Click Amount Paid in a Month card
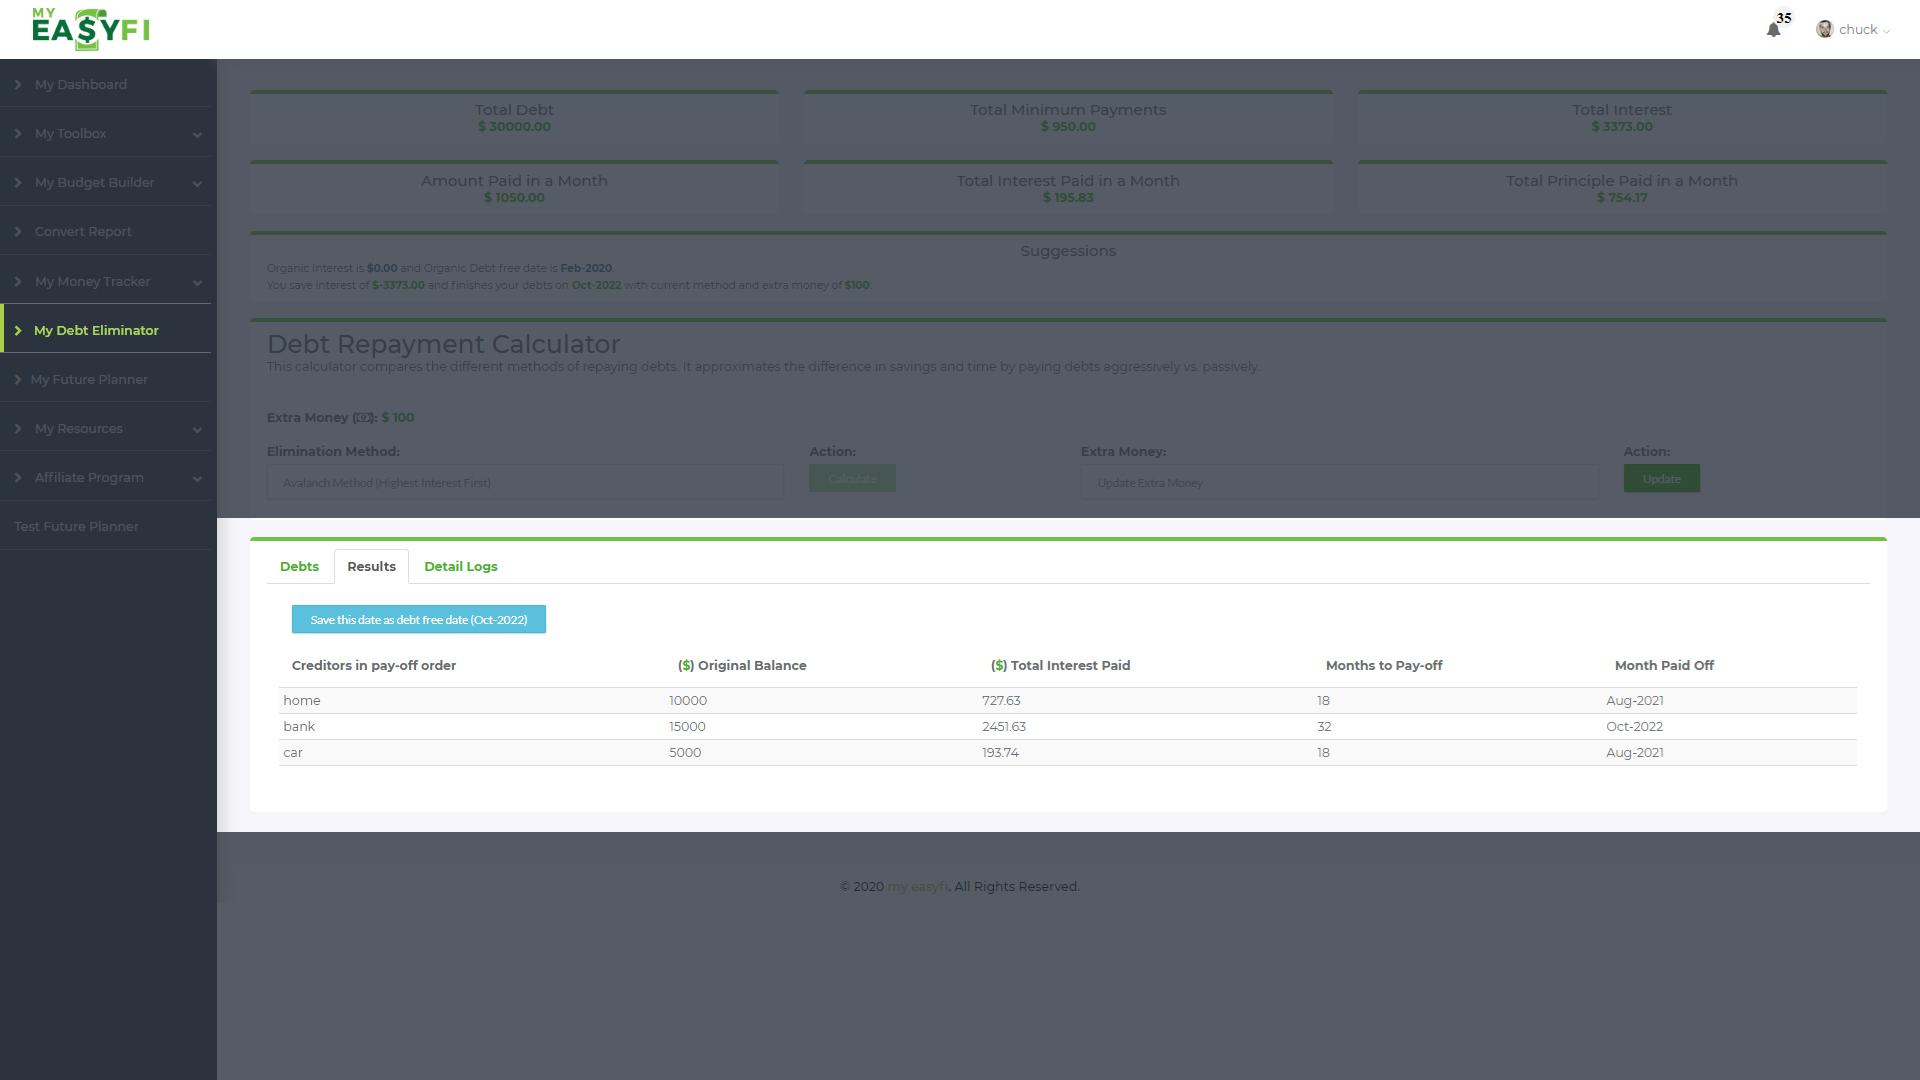The image size is (1920, 1080). tap(514, 189)
